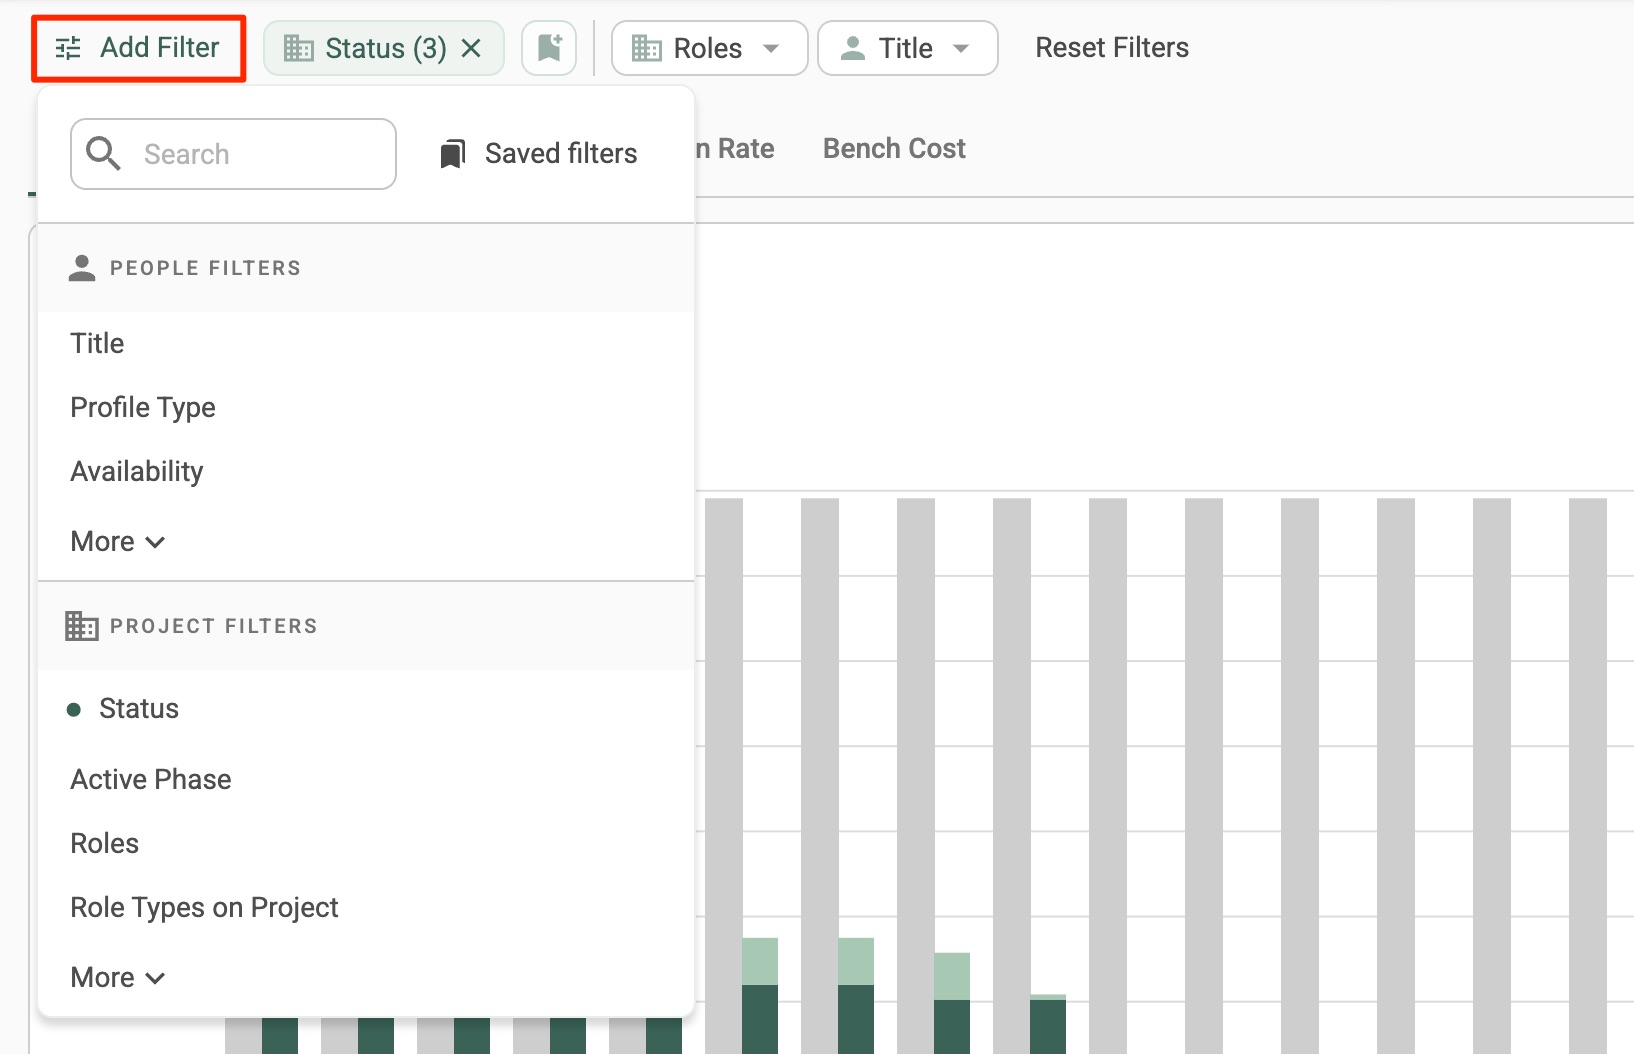Open the Title dropdown in toolbar
Image resolution: width=1634 pixels, height=1054 pixels.
click(x=907, y=48)
